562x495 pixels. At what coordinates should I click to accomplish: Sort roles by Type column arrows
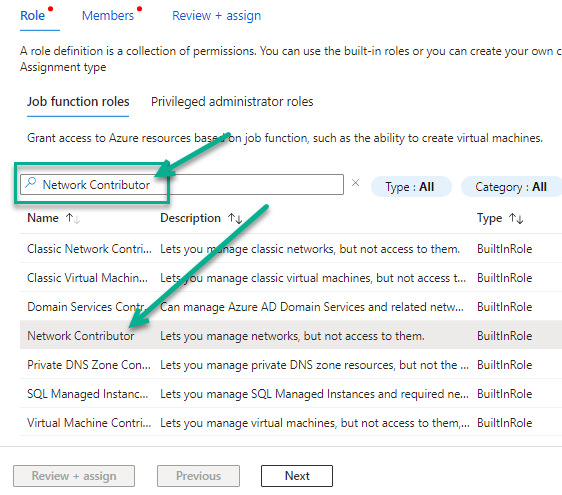[516, 218]
